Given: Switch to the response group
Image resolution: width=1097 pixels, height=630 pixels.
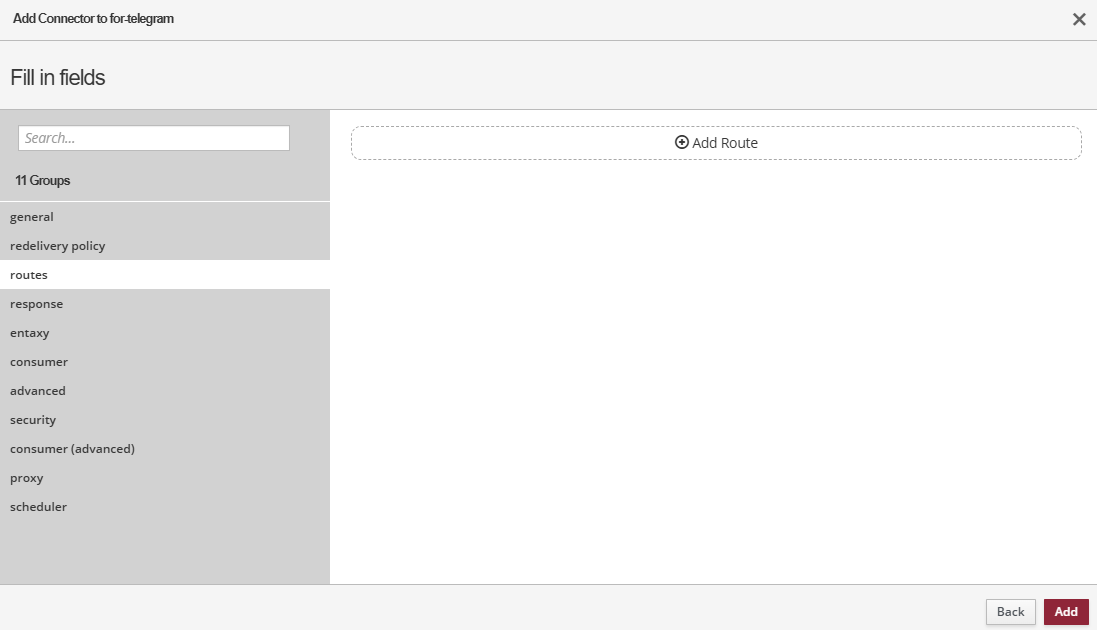Looking at the screenshot, I should [37, 304].
